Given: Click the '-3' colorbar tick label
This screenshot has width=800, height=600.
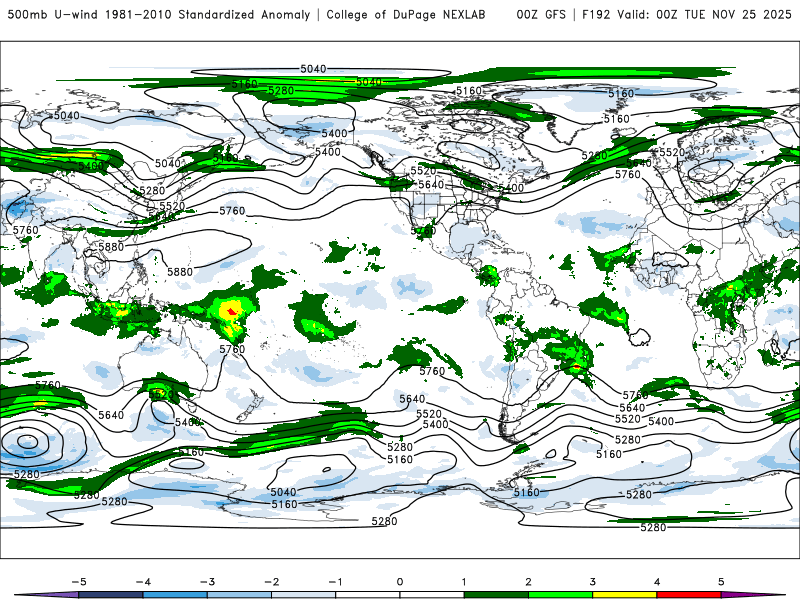Looking at the screenshot, I should [x=207, y=582].
